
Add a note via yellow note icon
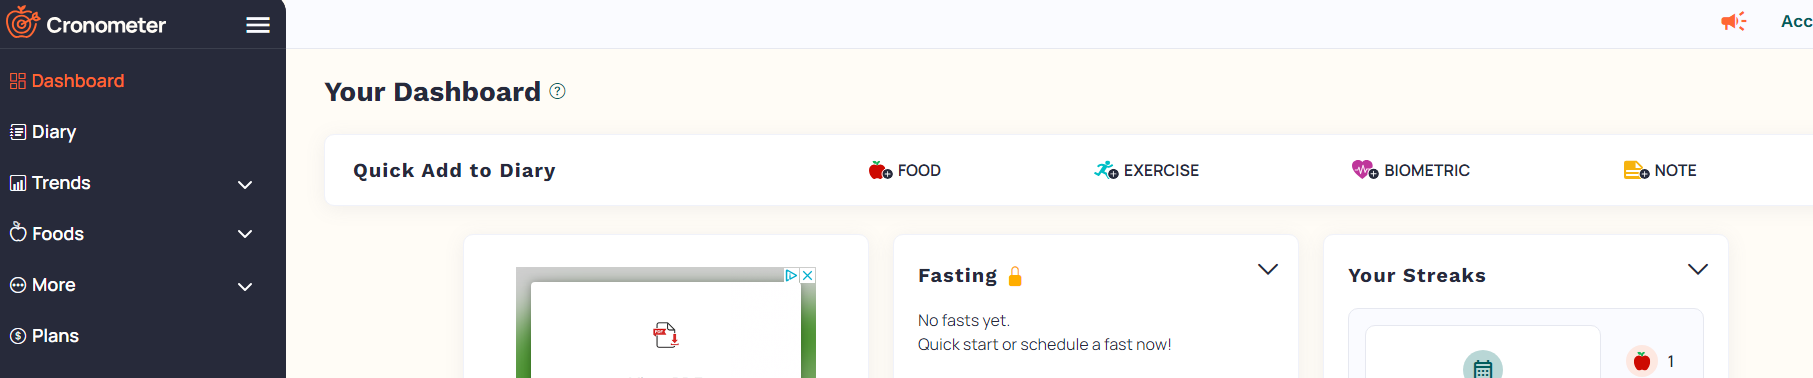[x=1636, y=170]
